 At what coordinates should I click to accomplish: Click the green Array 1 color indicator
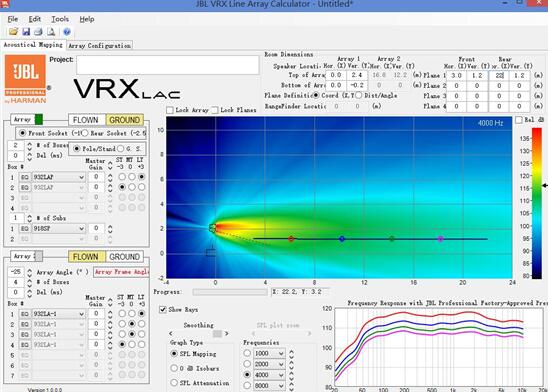pyautogui.click(x=39, y=119)
